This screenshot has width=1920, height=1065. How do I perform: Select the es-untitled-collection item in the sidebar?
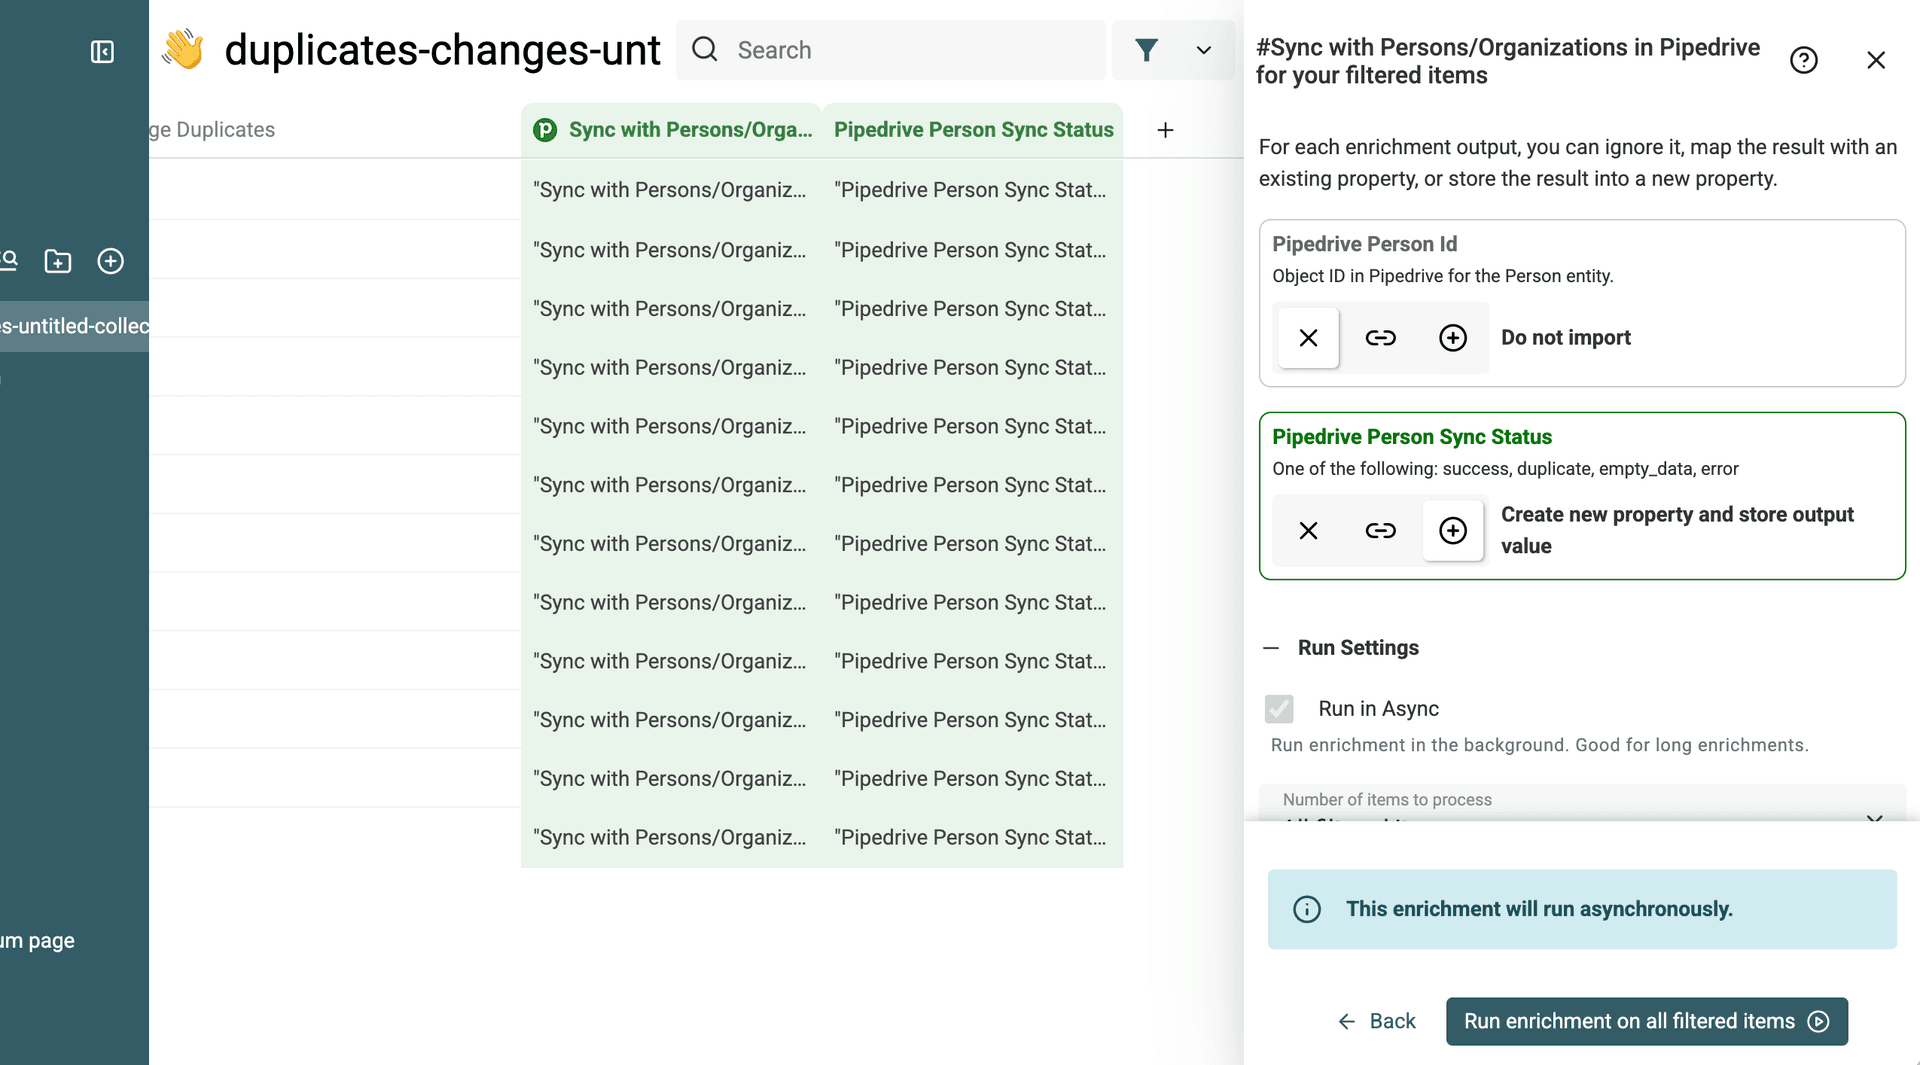pos(74,326)
